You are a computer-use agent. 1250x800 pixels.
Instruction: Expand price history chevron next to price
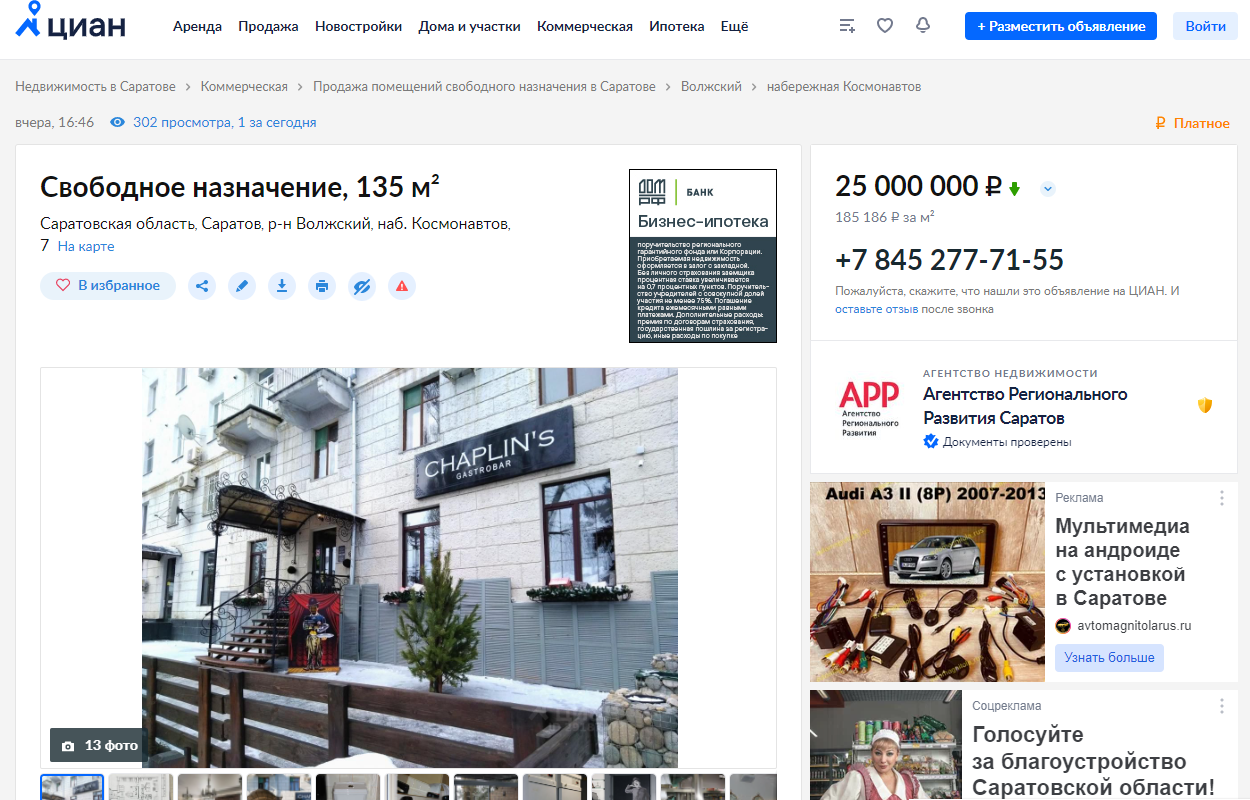point(1047,188)
